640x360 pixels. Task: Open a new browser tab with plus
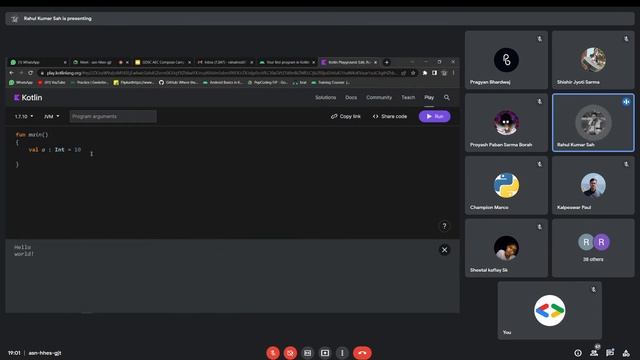pyautogui.click(x=387, y=62)
